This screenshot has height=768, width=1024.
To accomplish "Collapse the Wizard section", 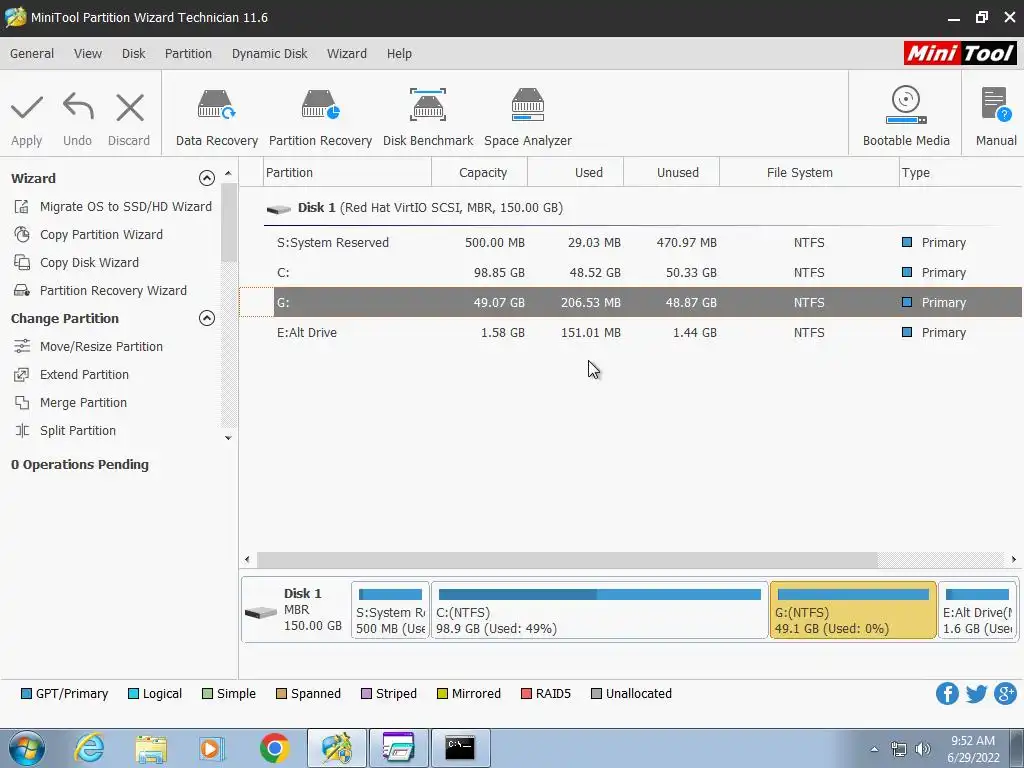I will click(206, 178).
